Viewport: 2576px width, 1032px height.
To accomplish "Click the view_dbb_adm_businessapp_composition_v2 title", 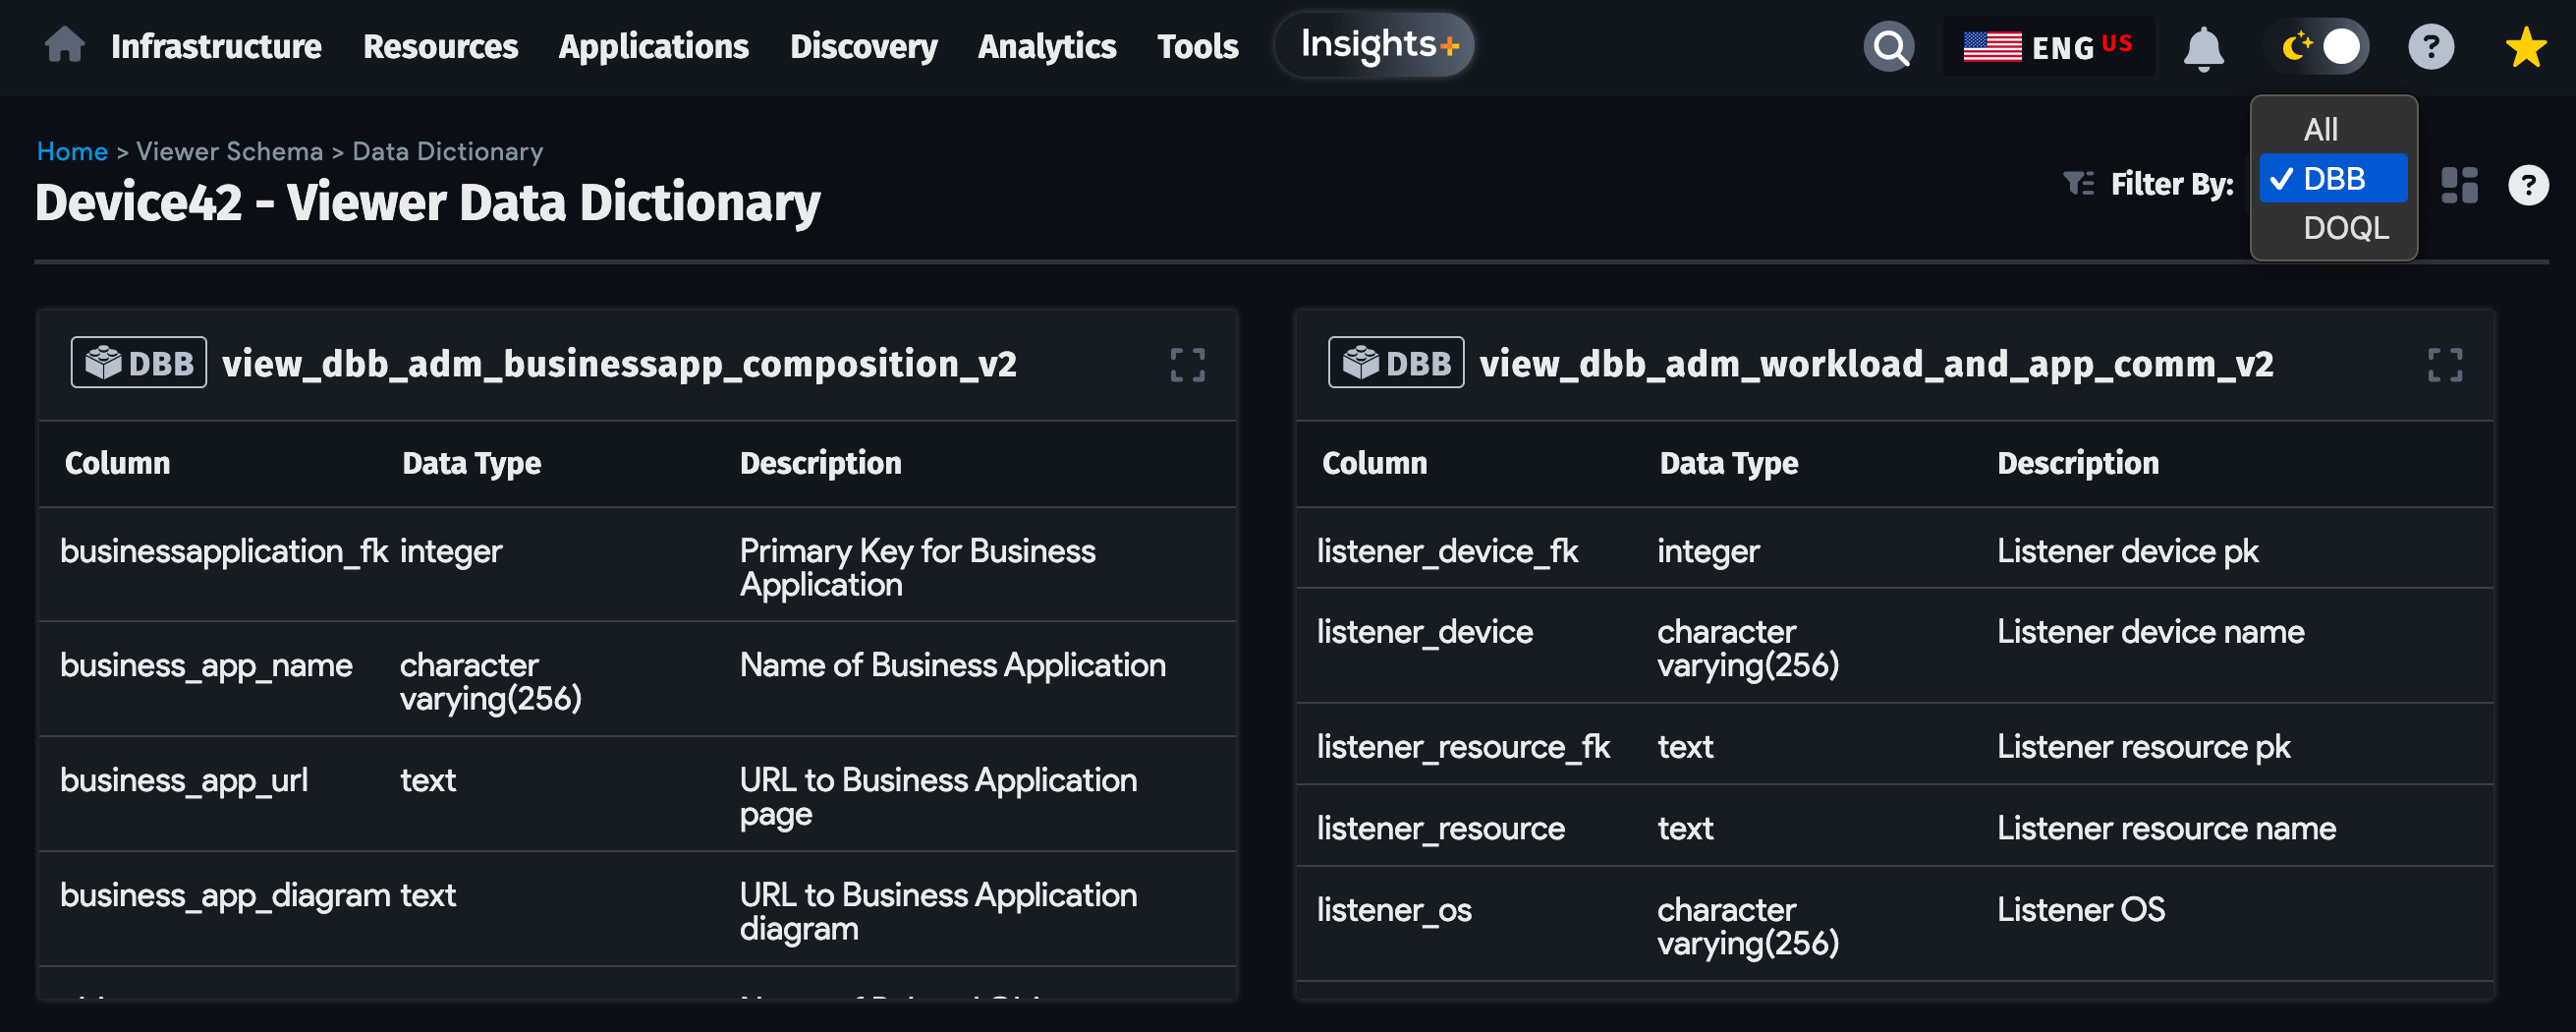I will coord(619,364).
